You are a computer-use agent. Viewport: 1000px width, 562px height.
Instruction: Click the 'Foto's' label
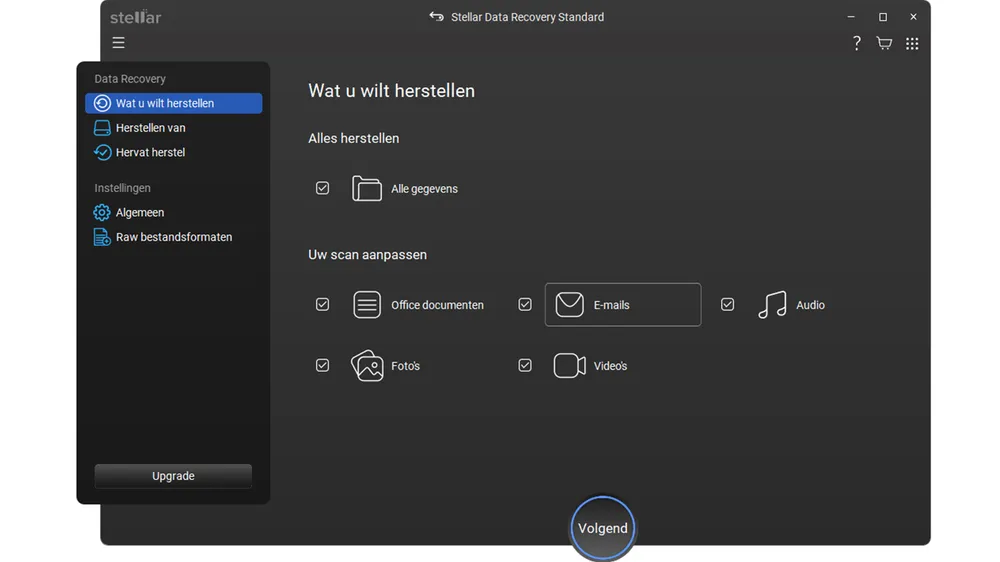coord(405,366)
